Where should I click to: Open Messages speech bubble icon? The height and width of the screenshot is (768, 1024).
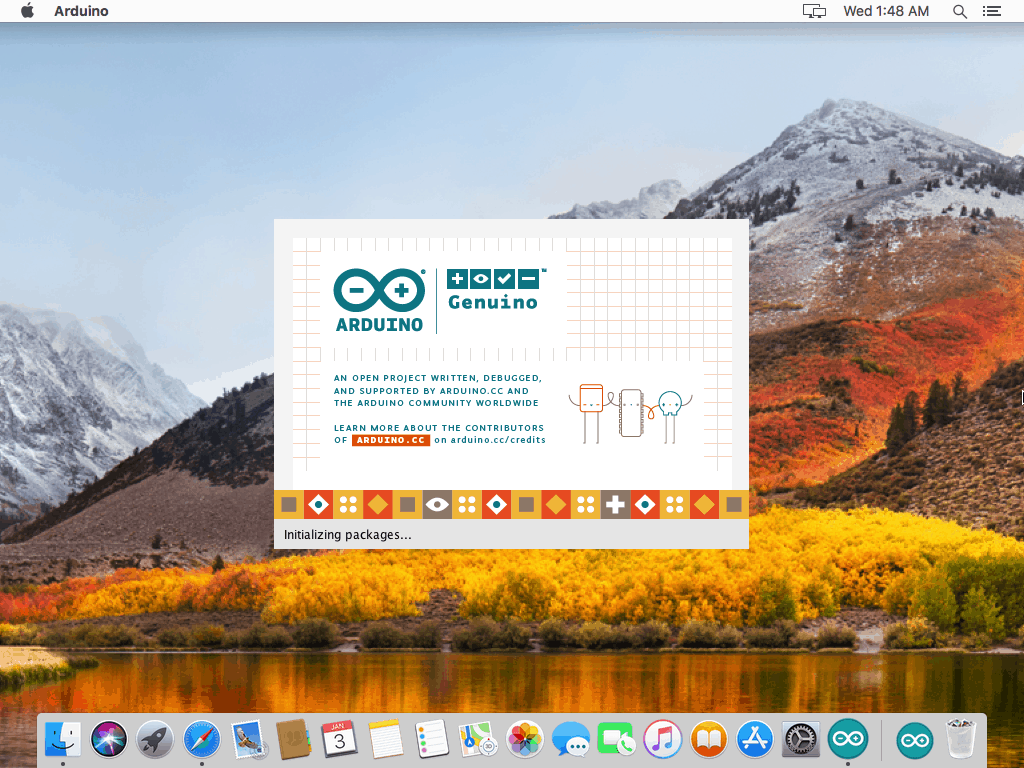coord(571,739)
